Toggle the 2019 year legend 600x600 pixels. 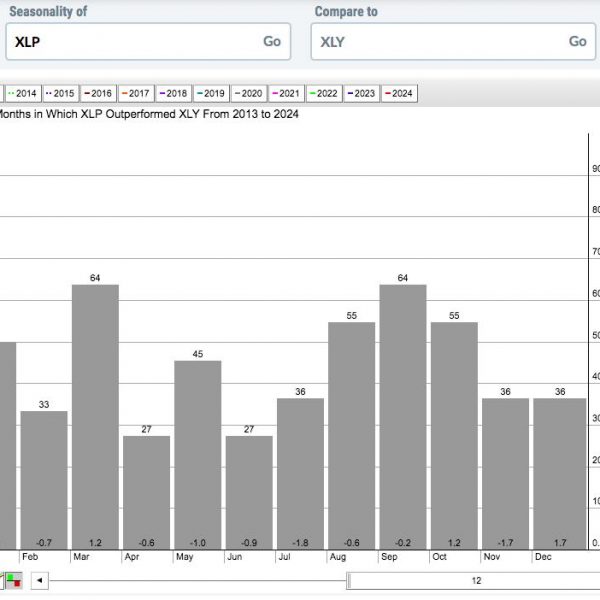pos(211,93)
